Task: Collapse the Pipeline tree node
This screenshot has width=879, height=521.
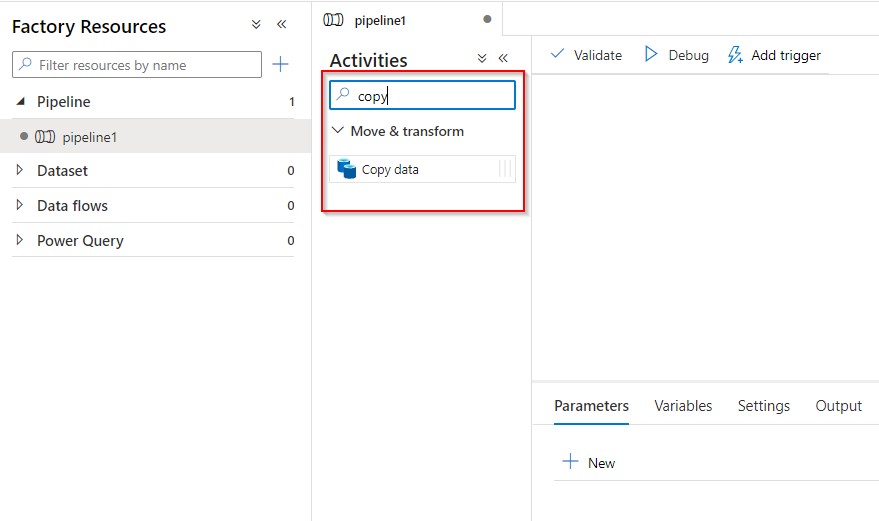Action: [21, 102]
